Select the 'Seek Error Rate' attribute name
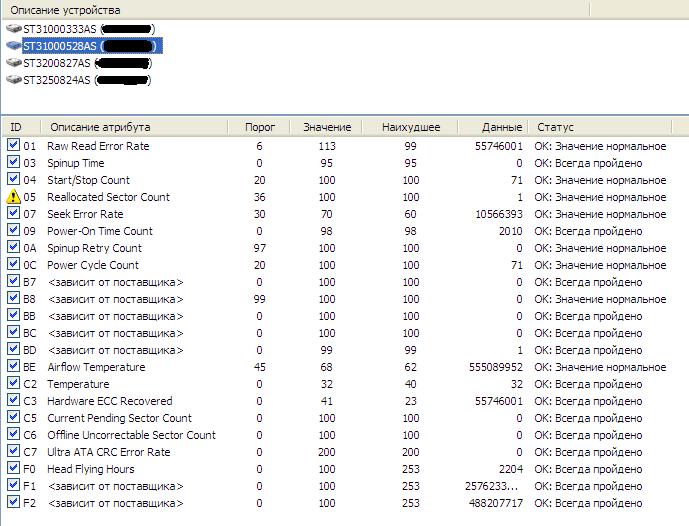Screen dimensions: 689x526 pyautogui.click(x=85, y=214)
